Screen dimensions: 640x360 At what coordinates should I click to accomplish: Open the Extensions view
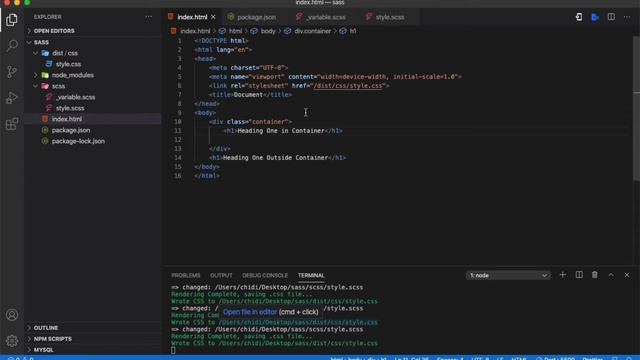click(x=12, y=124)
